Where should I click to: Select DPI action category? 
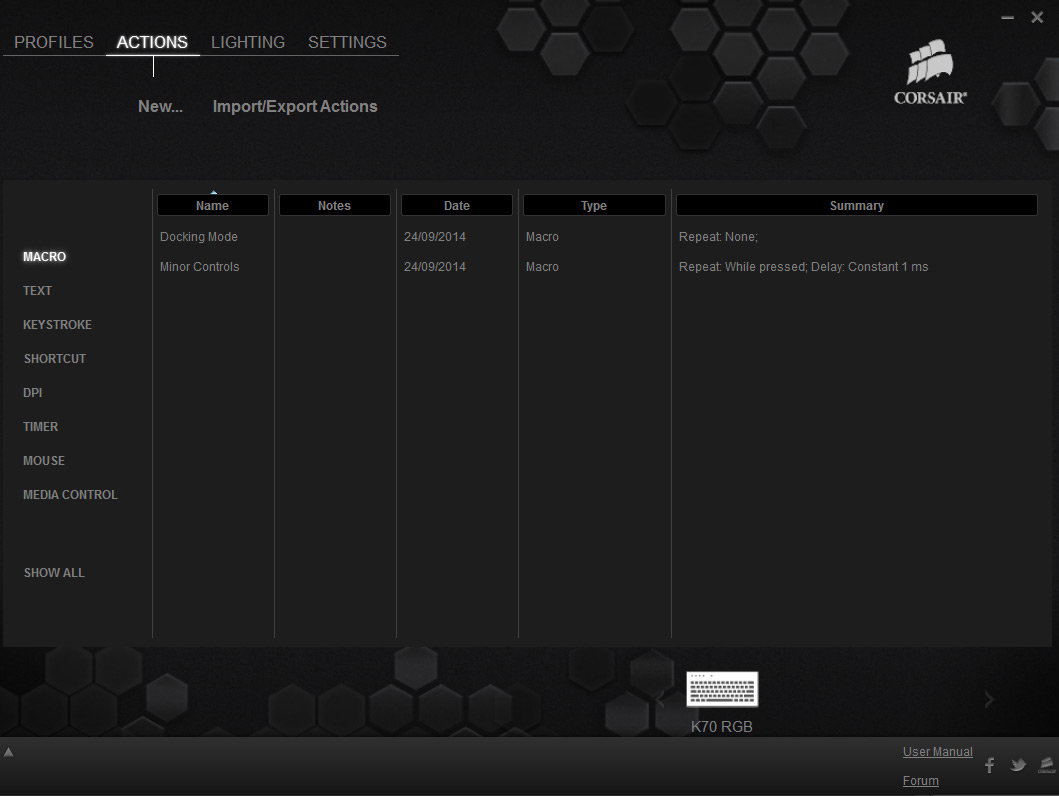point(32,392)
